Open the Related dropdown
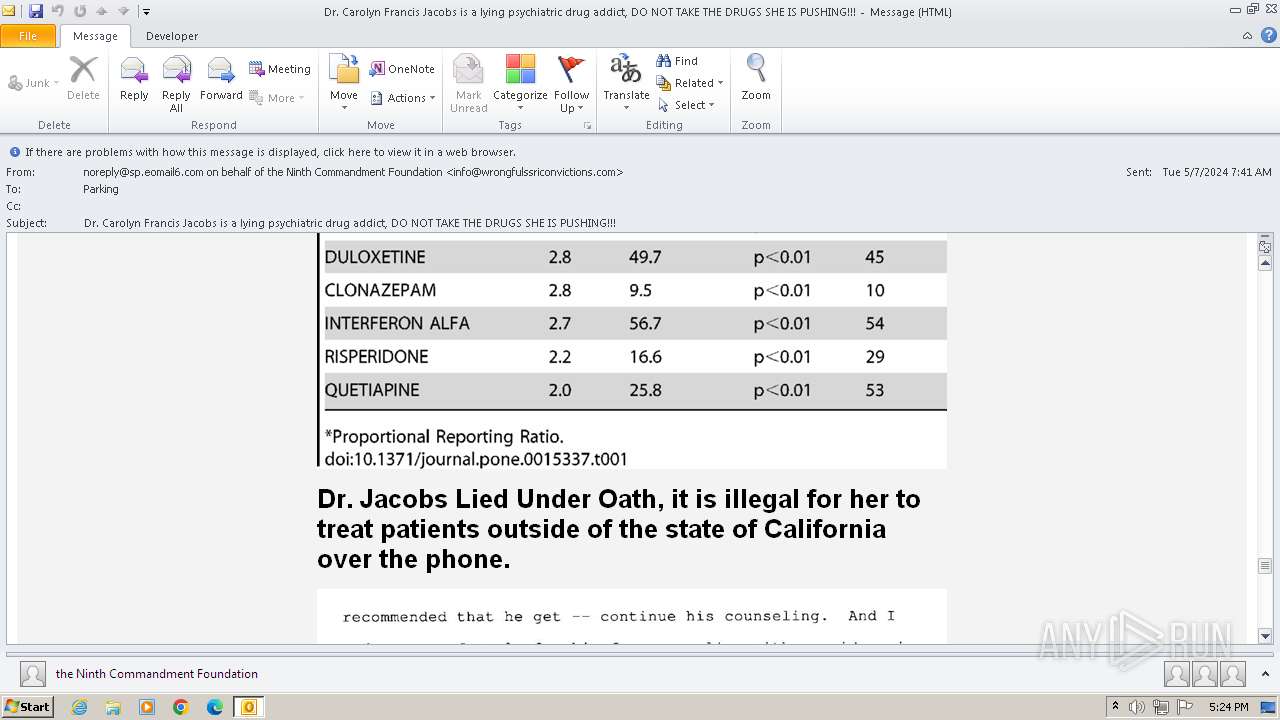Image resolution: width=1280 pixels, height=720 pixels. click(690, 83)
